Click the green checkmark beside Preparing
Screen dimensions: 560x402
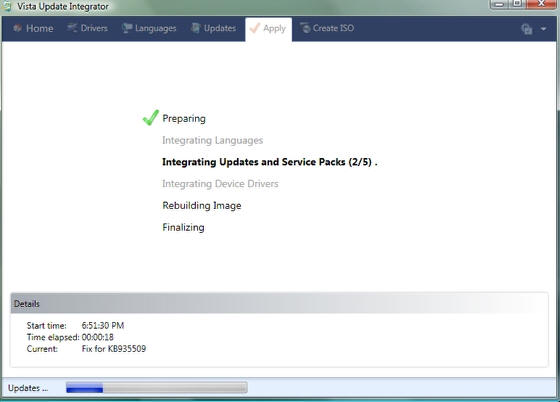coord(150,117)
